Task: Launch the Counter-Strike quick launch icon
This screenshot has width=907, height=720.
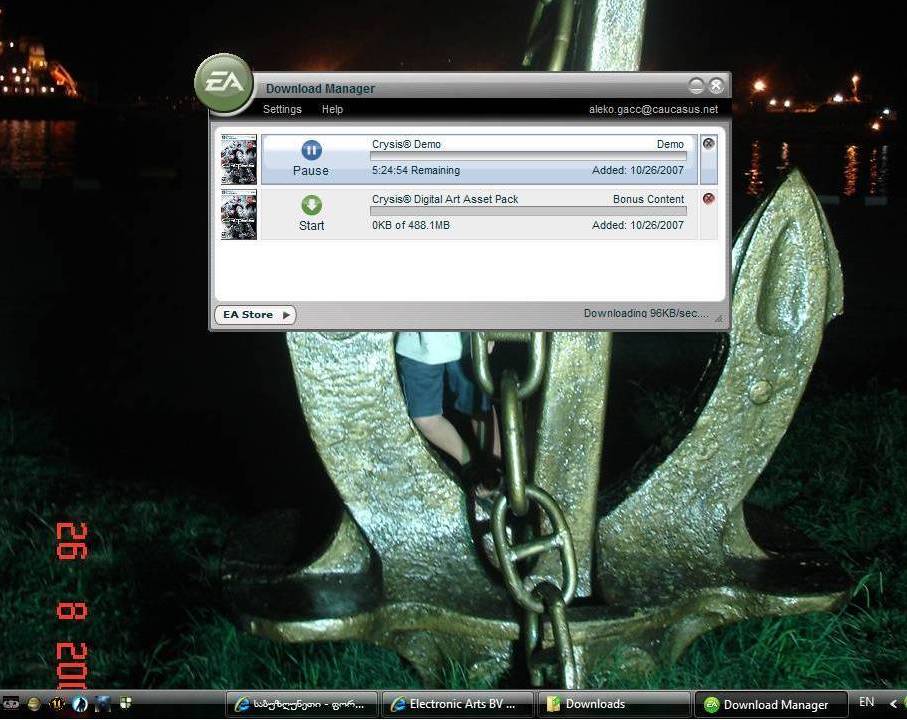Action: [80, 703]
